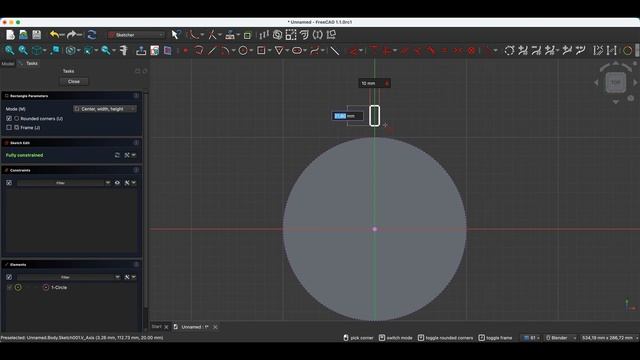Switch to the Tasks tab

(x=28, y=63)
